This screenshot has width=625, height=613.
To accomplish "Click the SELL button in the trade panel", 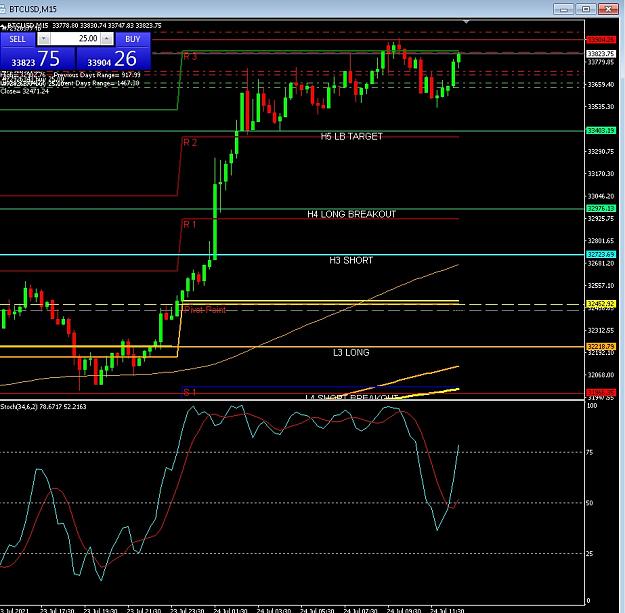I will coord(18,39).
